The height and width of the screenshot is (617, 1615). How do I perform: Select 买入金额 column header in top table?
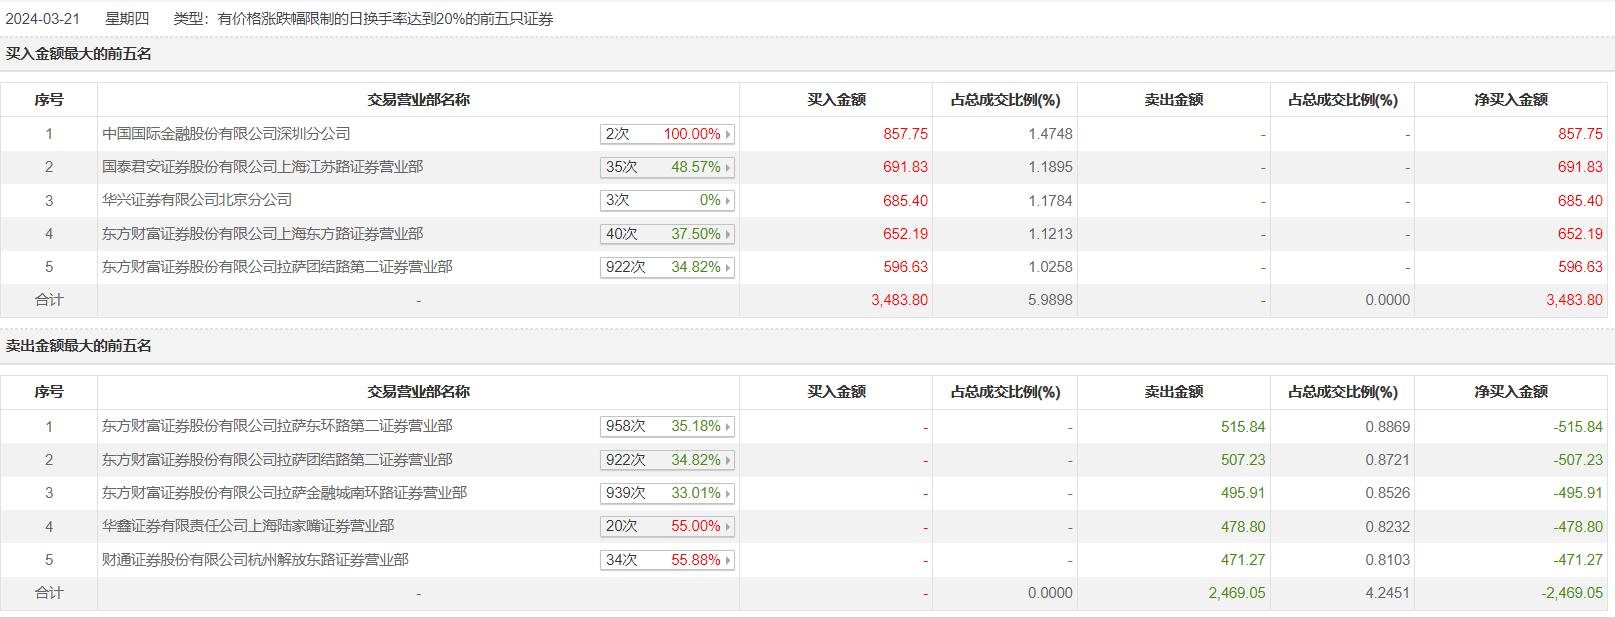tap(837, 100)
